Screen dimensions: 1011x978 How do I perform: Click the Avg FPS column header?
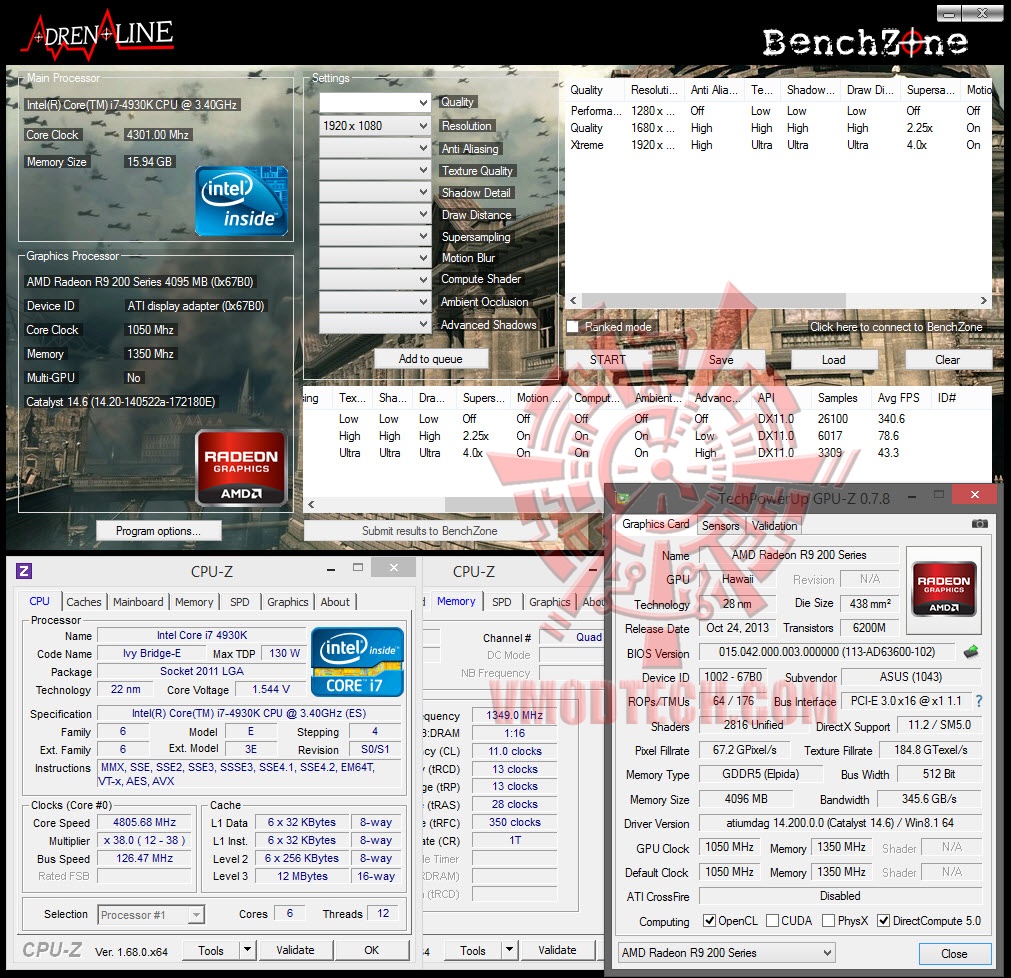(x=899, y=398)
